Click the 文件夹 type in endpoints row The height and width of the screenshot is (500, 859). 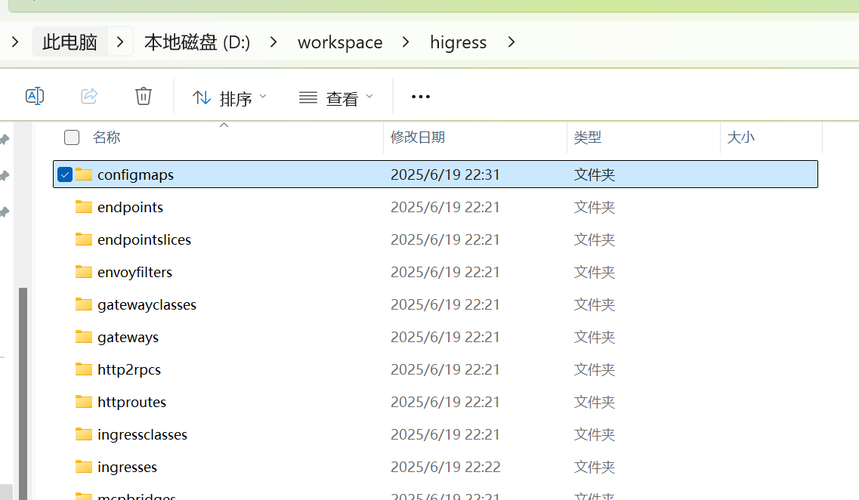pyautogui.click(x=594, y=208)
